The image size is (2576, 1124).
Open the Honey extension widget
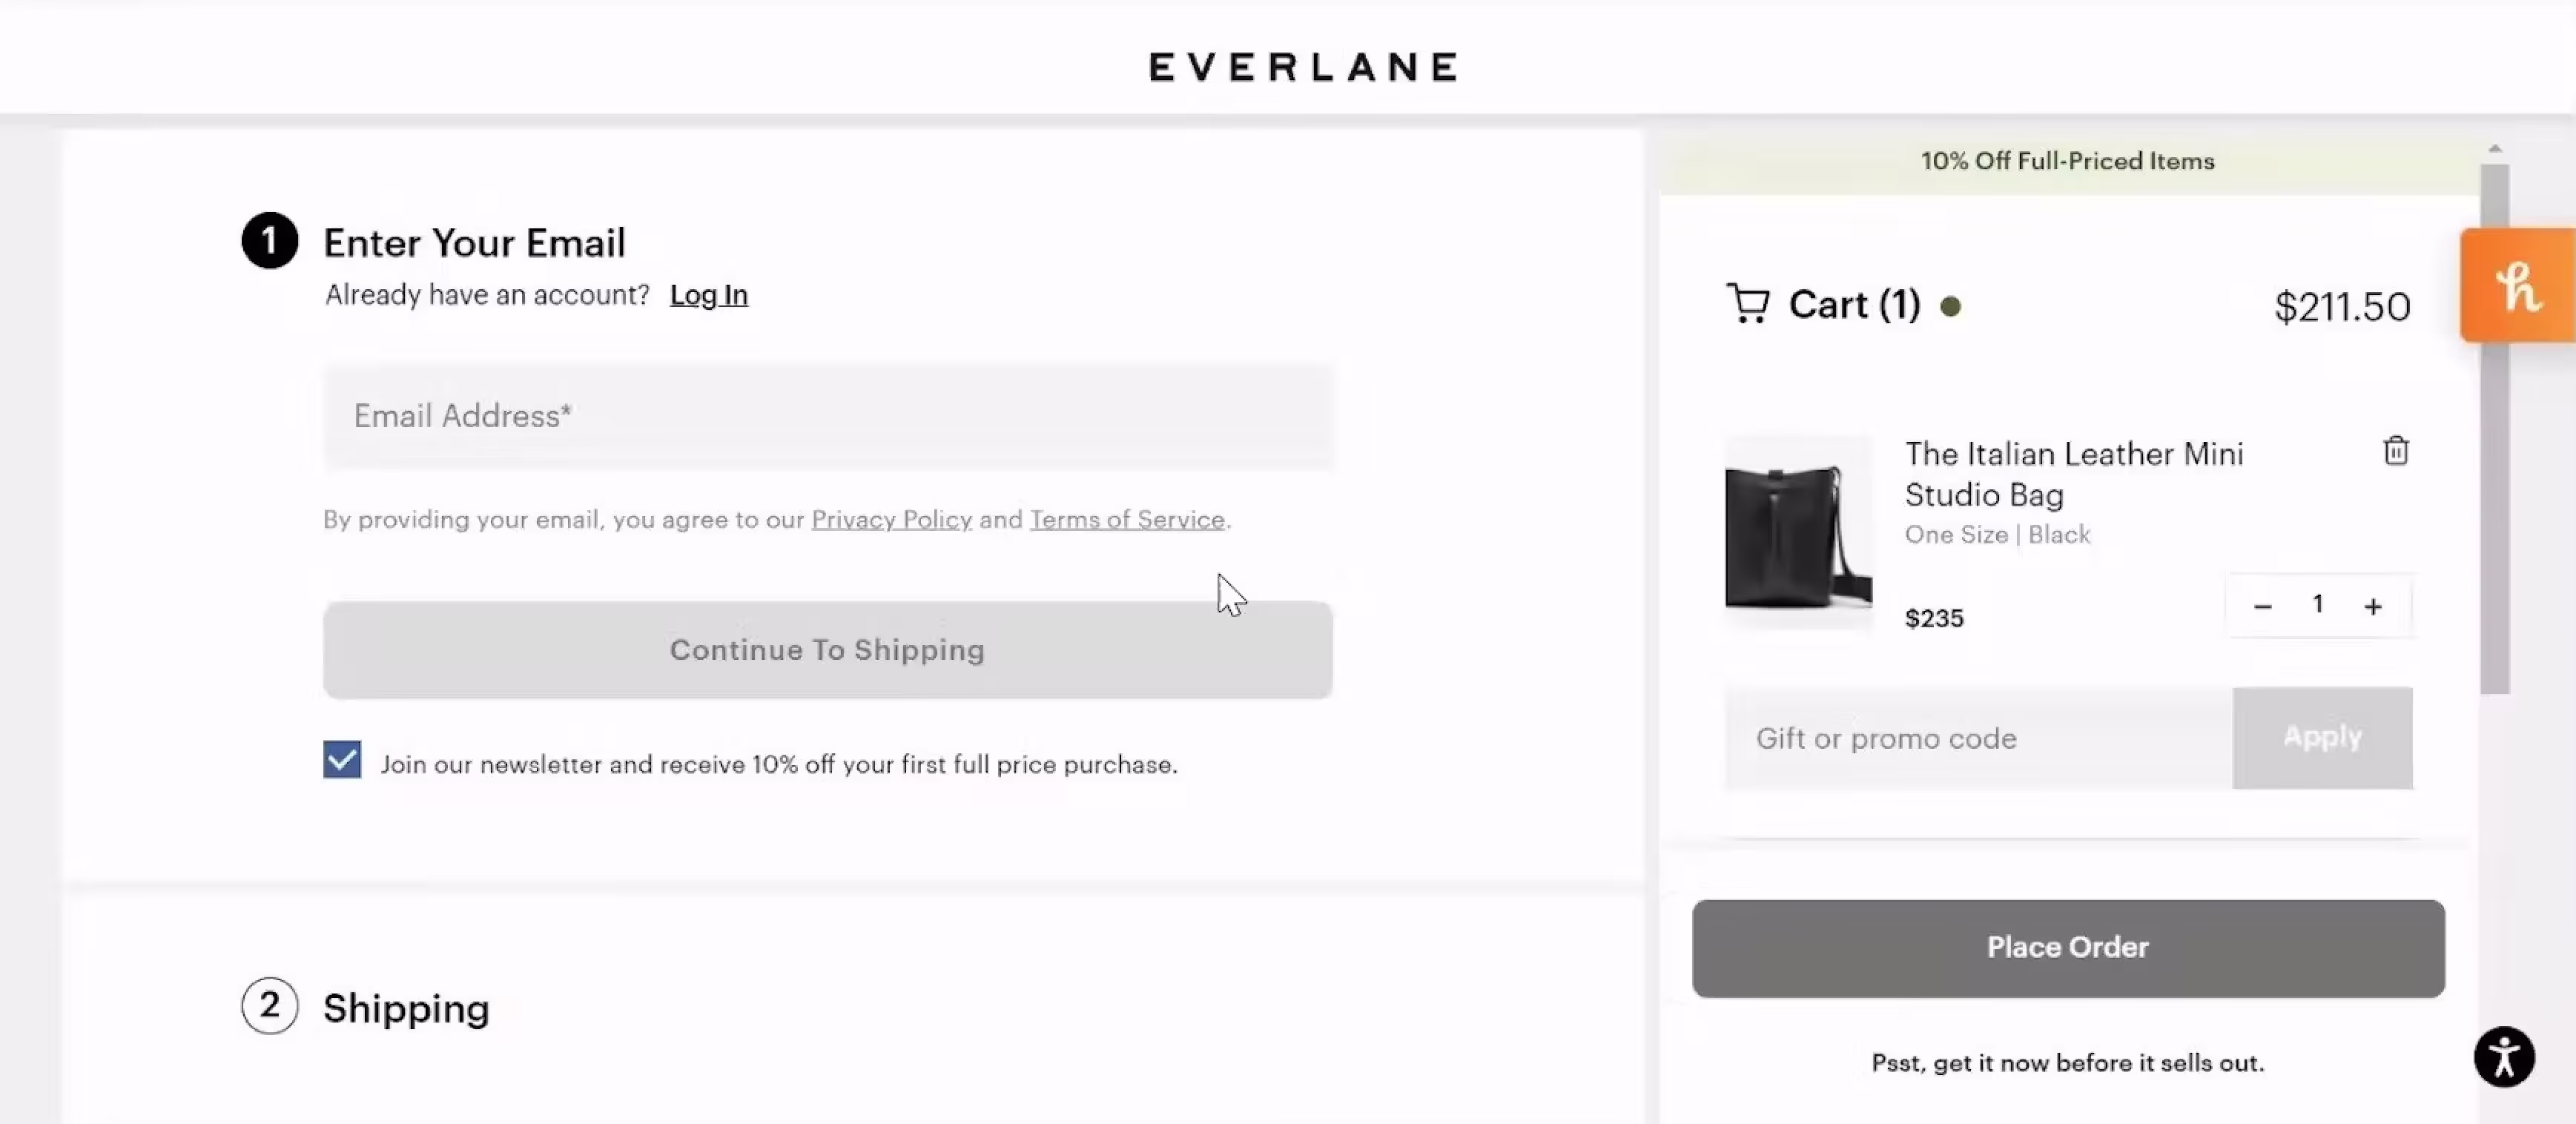2517,286
